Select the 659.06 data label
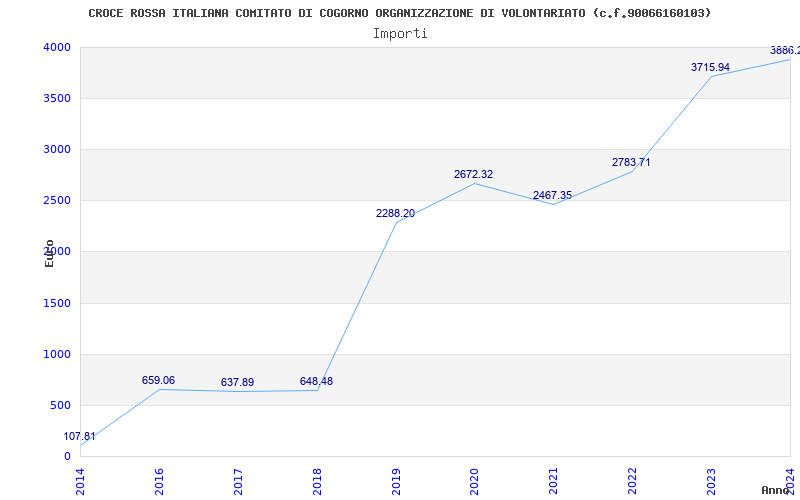 coord(158,380)
